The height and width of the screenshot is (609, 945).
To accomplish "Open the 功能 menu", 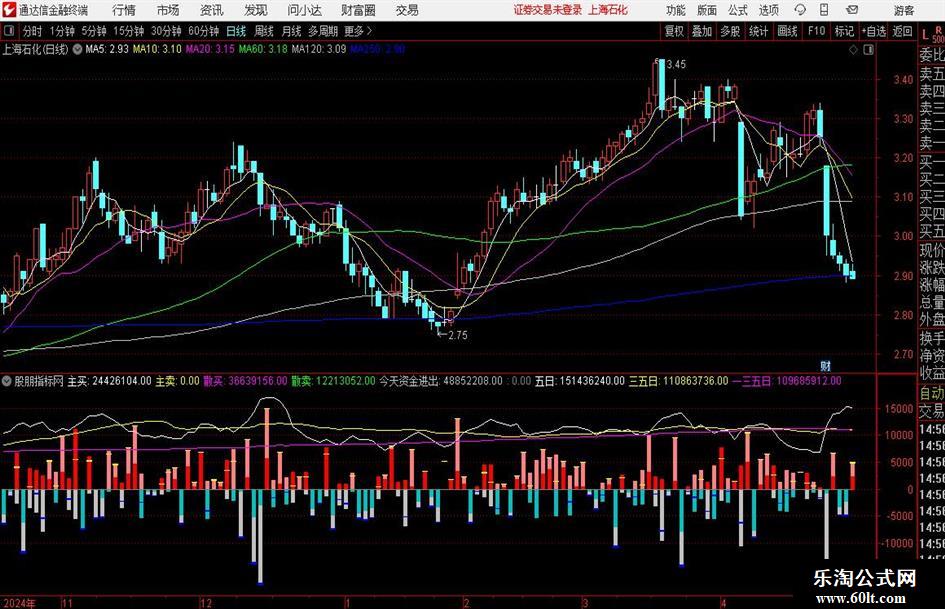I will (676, 10).
